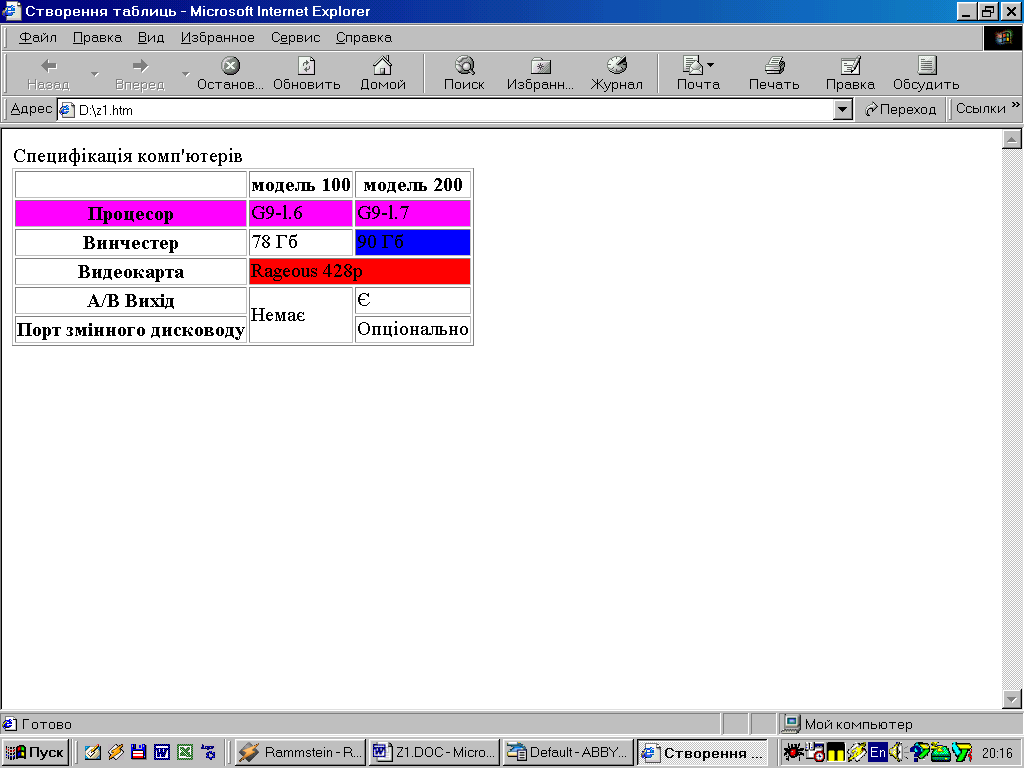The image size is (1024, 768).
Task: Click the scrollbar down arrow
Action: [x=1012, y=699]
